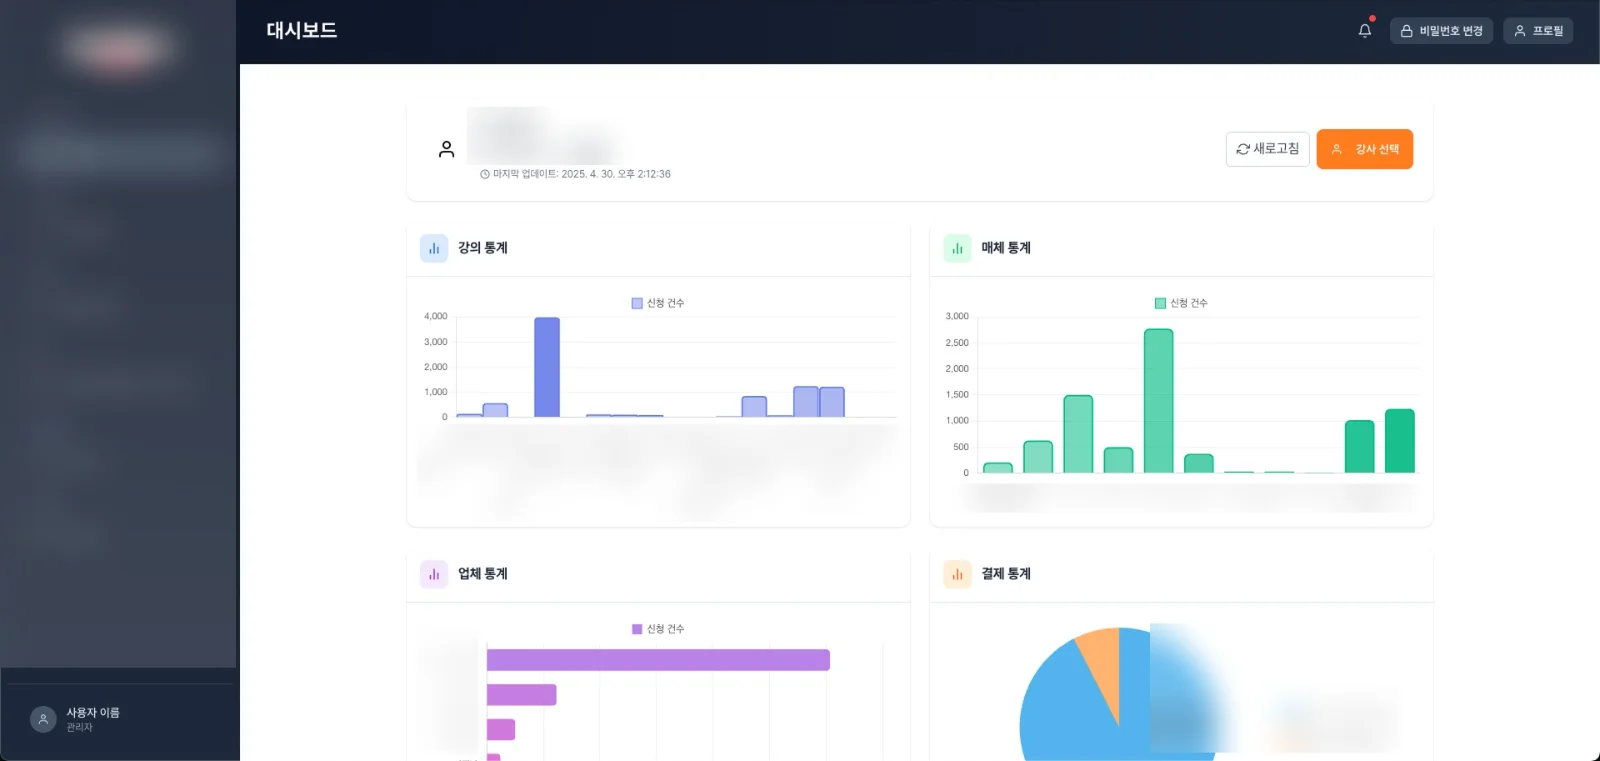This screenshot has height=761, width=1600.
Task: Click the 마지막 업데이트 timestamp text
Action: (x=581, y=174)
